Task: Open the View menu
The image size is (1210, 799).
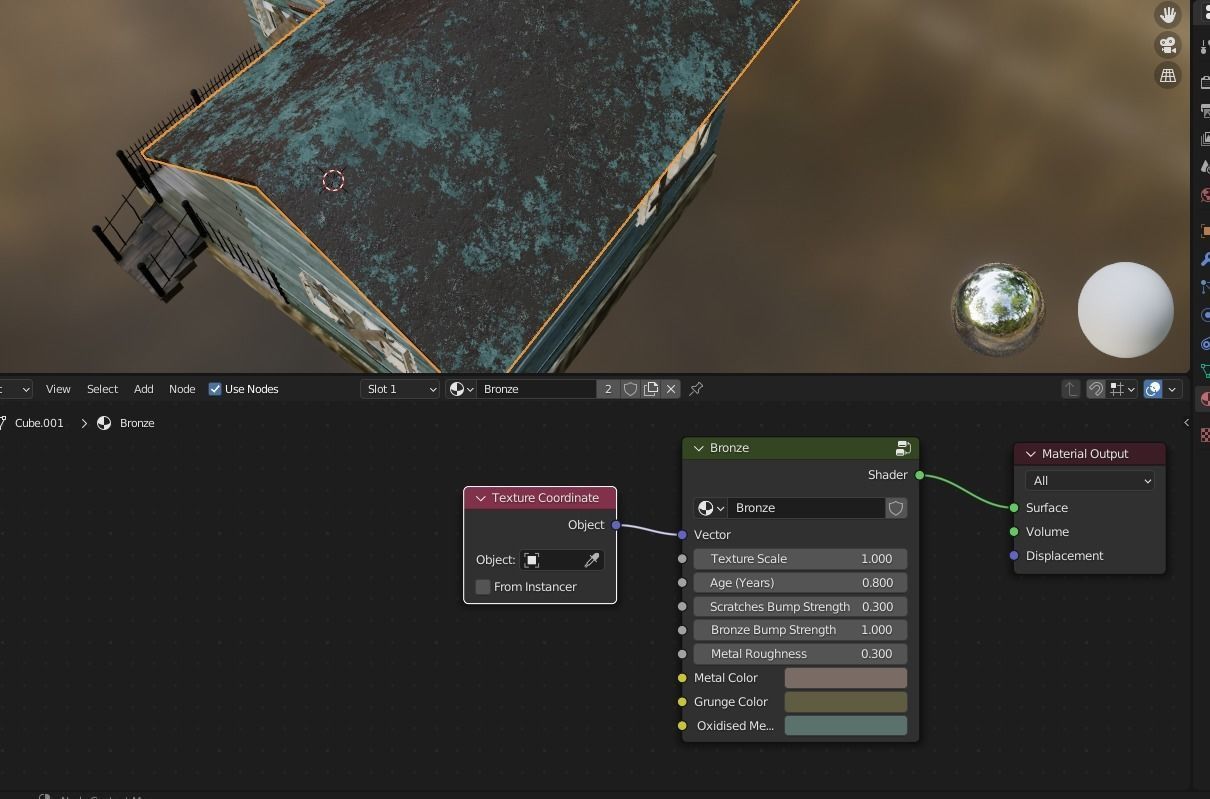Action: tap(58, 389)
